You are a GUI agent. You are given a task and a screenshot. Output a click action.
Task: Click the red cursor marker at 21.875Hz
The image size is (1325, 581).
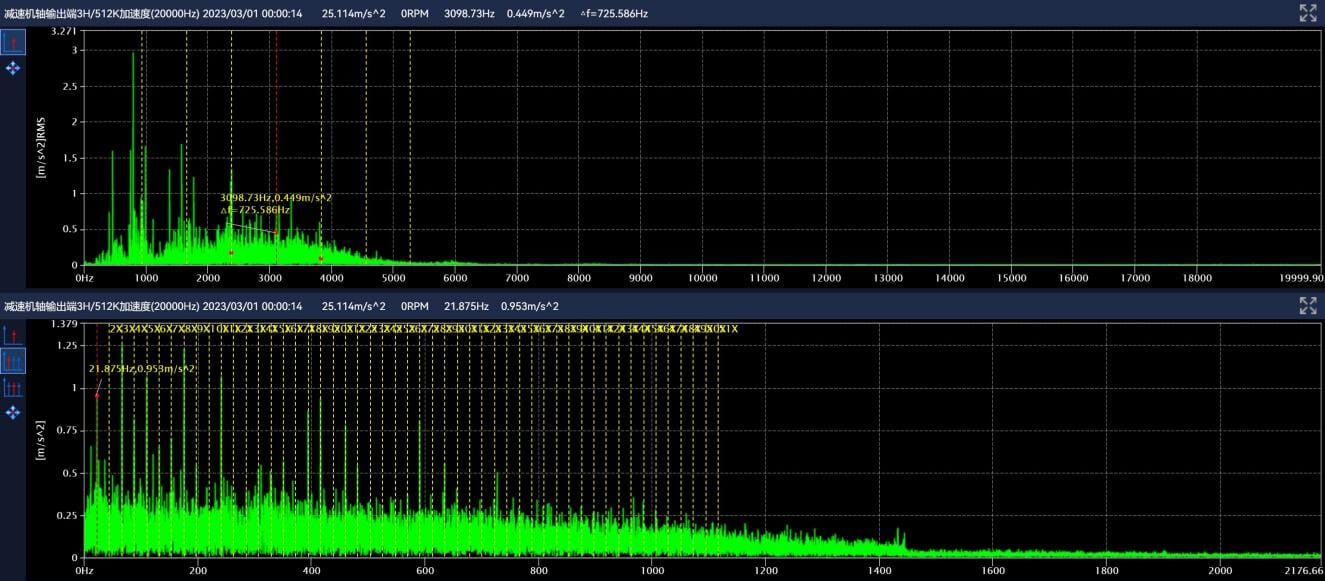[97, 396]
